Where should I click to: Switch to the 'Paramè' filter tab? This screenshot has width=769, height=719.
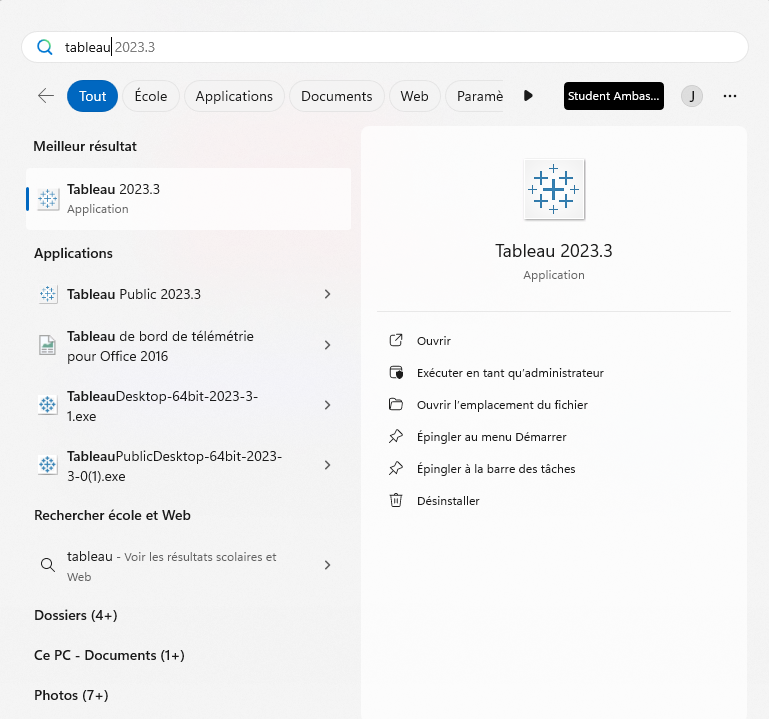click(475, 96)
